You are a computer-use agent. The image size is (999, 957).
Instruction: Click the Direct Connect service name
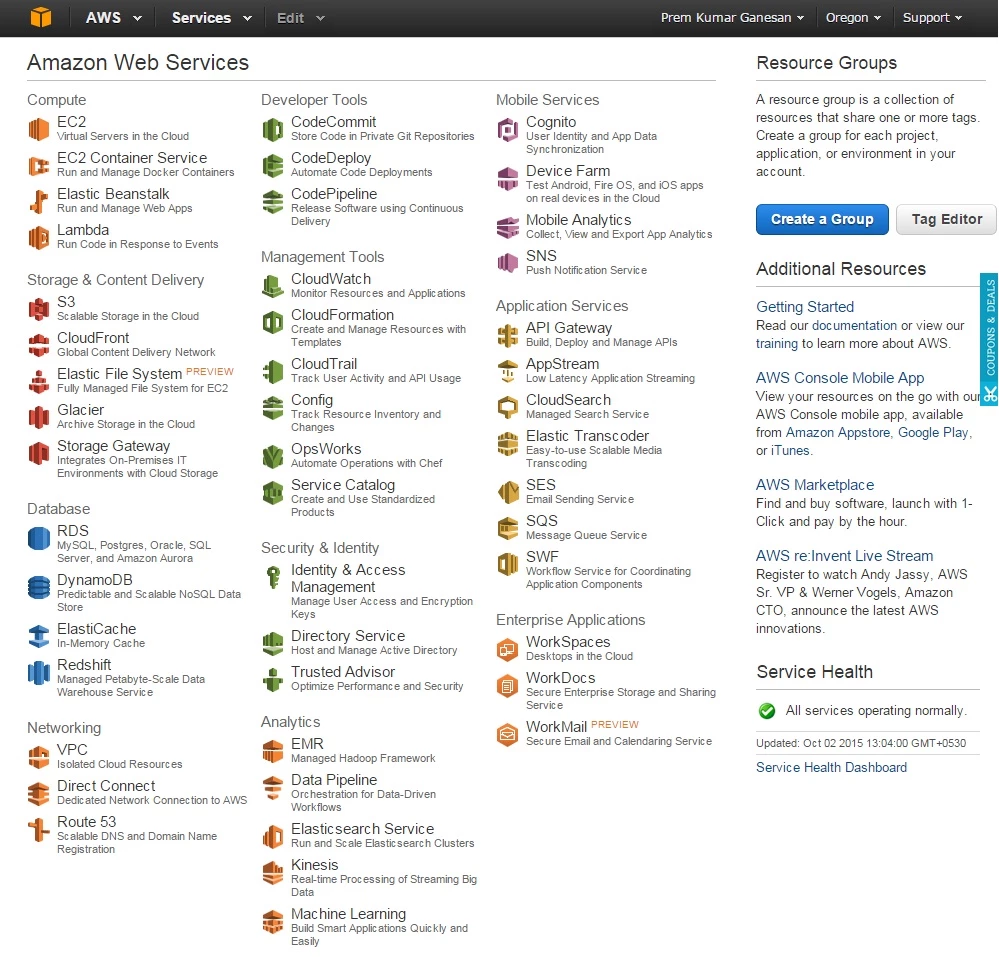coord(106,786)
